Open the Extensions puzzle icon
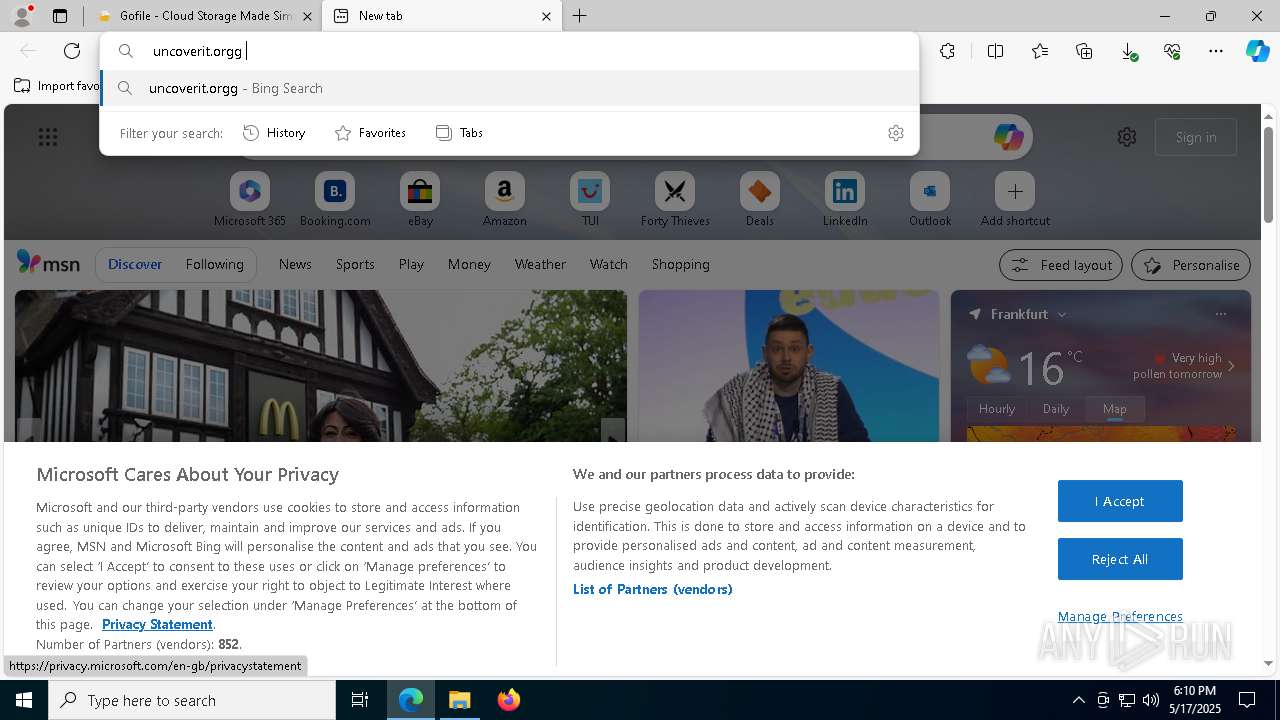This screenshot has height=720, width=1280. tap(947, 51)
